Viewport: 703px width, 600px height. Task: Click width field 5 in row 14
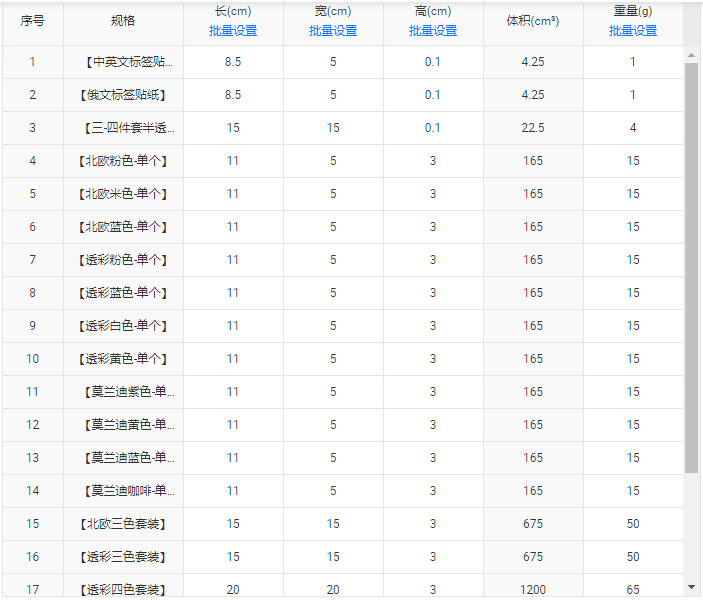[333, 491]
